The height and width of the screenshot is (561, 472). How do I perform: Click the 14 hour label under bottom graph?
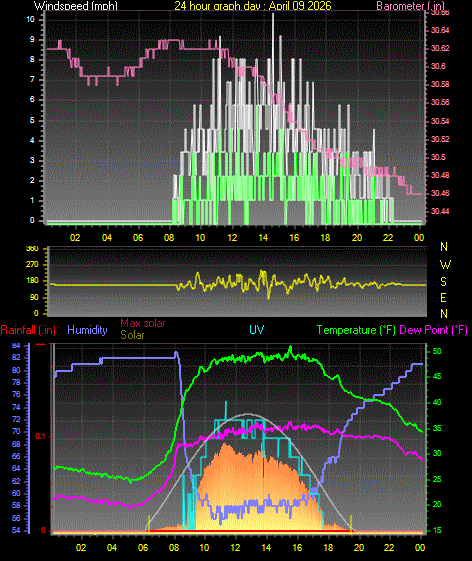[266, 547]
